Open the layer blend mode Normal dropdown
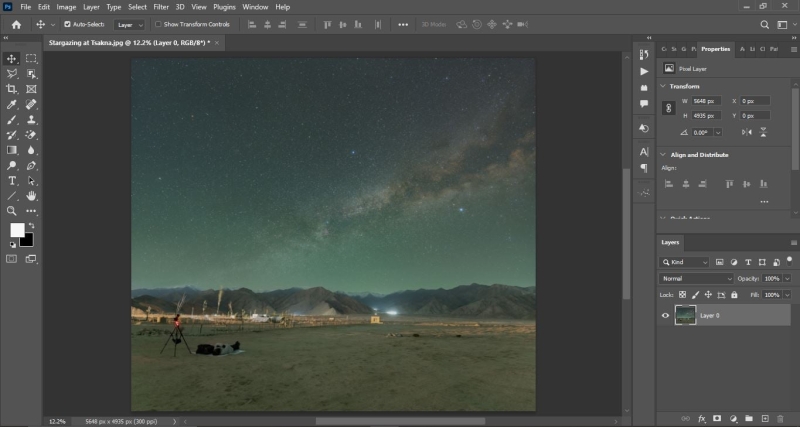This screenshot has width=800, height=427. [696, 279]
